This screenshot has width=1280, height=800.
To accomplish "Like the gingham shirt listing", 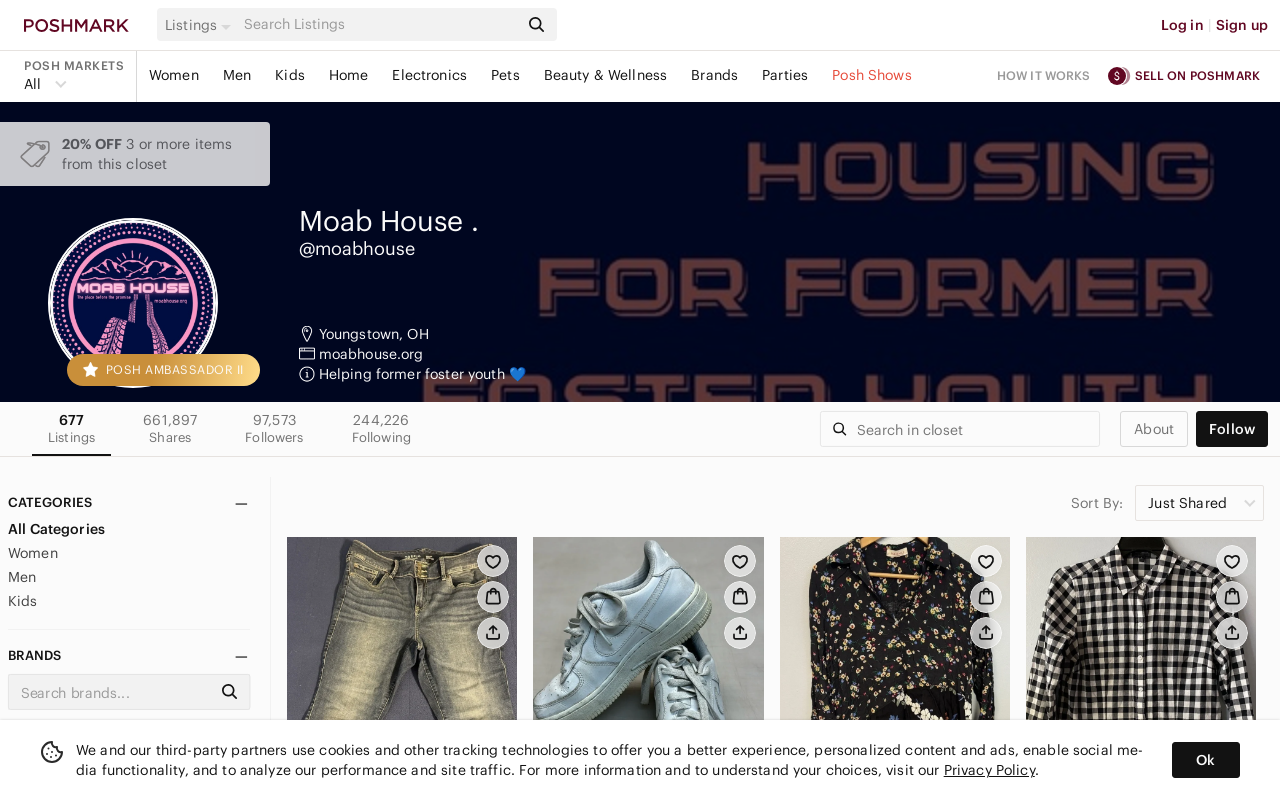I will tap(1232, 561).
